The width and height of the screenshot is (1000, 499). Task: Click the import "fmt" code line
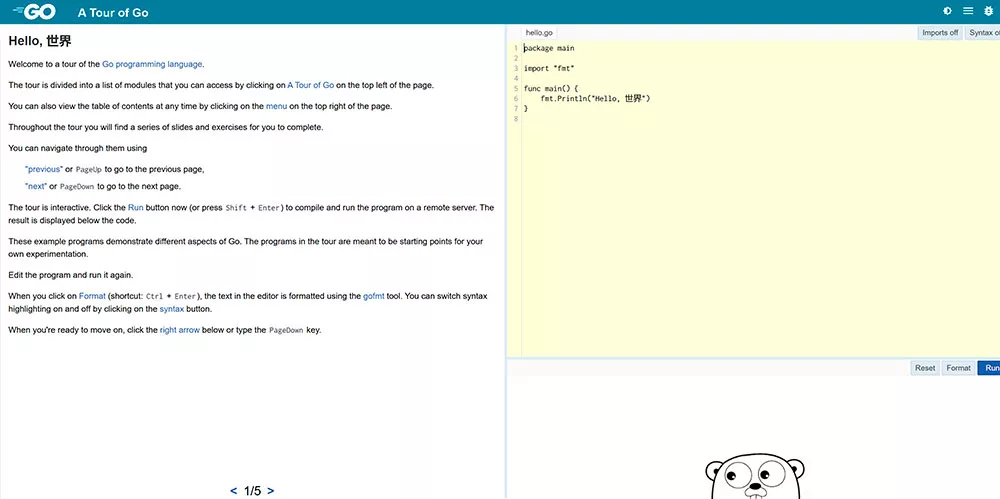click(549, 68)
